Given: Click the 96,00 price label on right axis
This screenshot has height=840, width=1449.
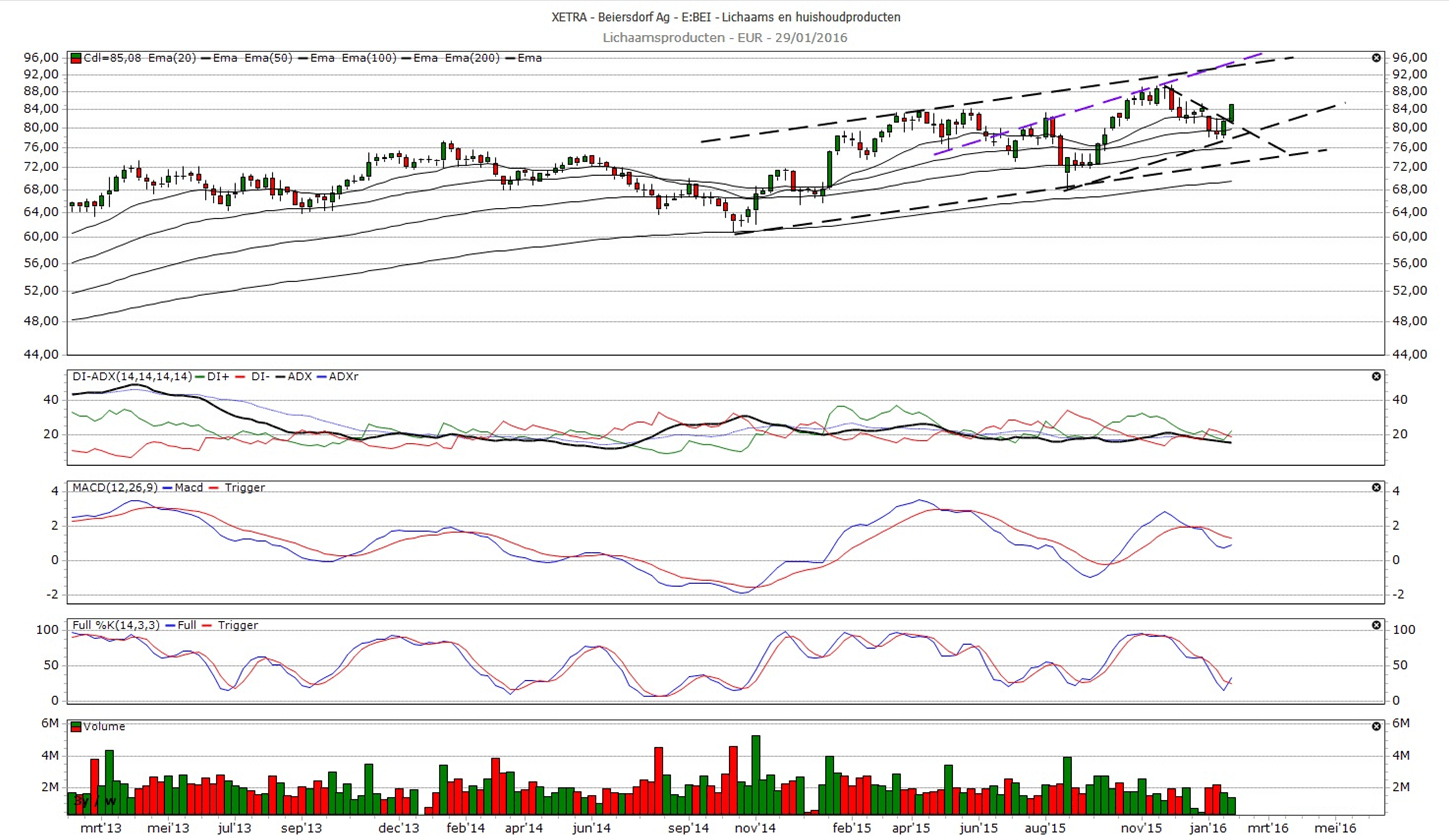Looking at the screenshot, I should 1409,58.
